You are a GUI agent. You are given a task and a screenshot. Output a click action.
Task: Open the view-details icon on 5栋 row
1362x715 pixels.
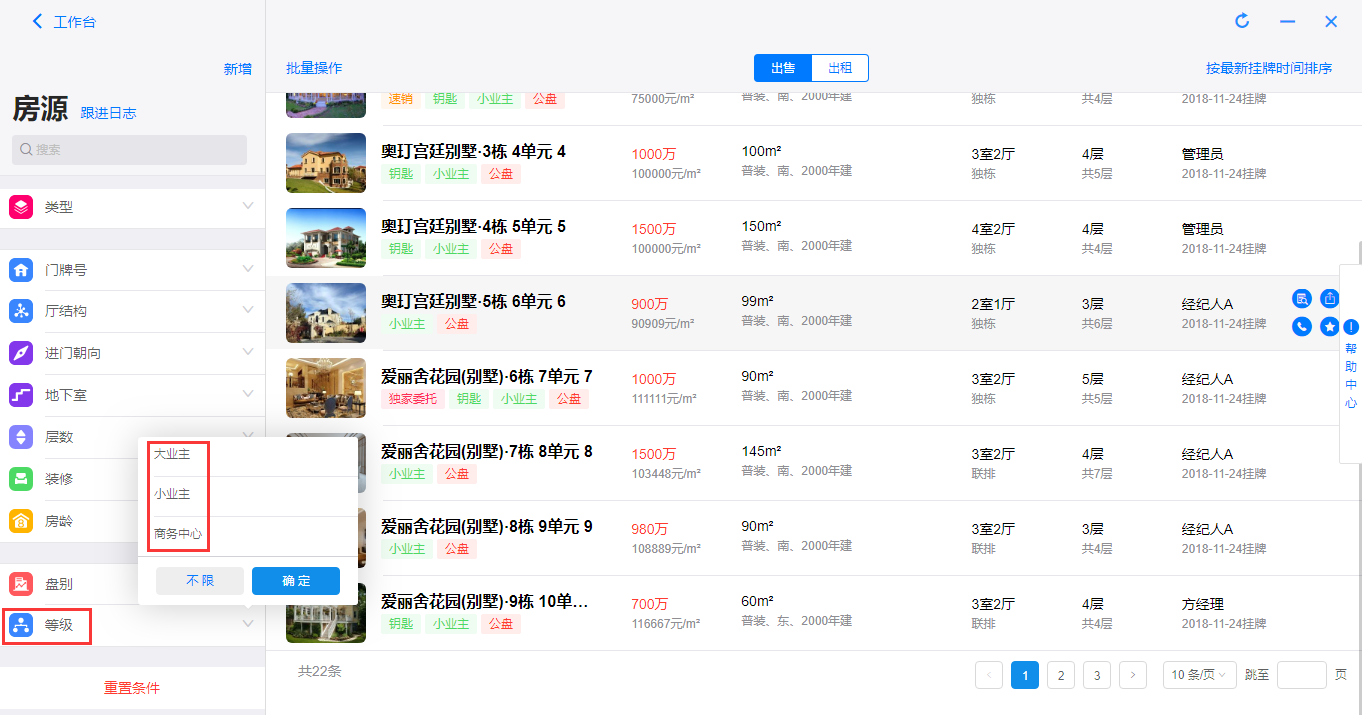click(x=1301, y=298)
